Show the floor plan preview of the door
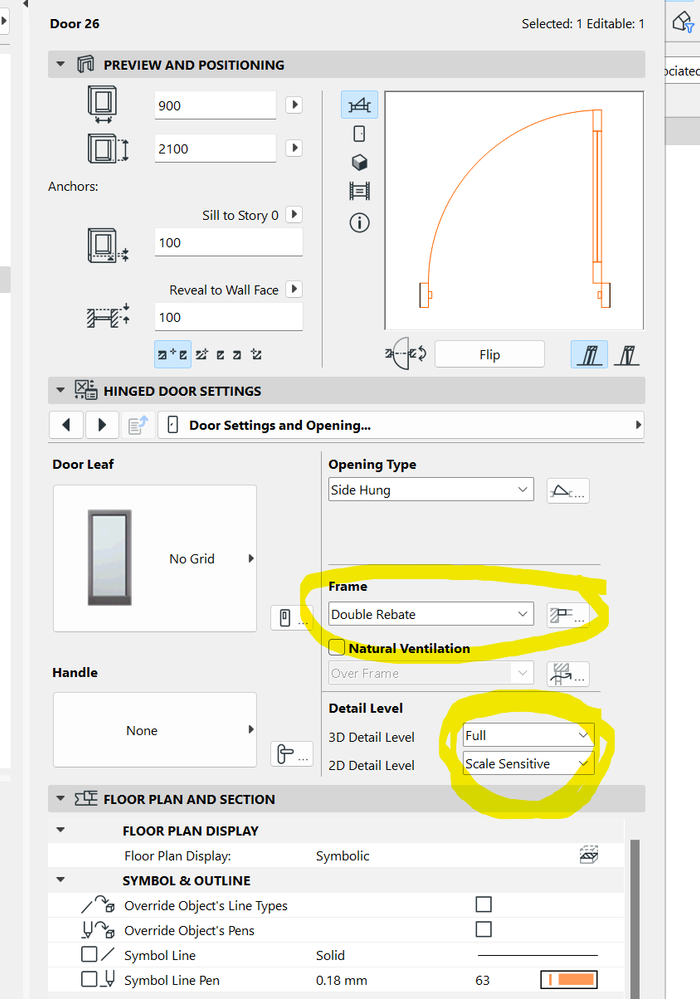 coord(360,104)
